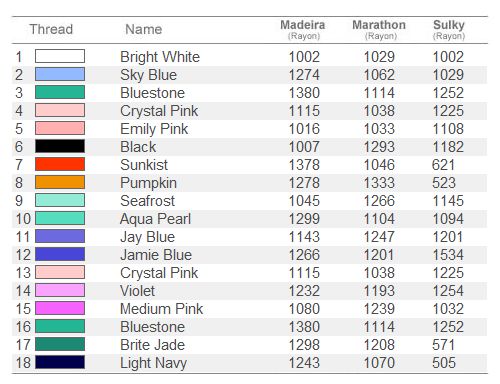This screenshot has width=500, height=384.
Task: Click the Thread column header
Action: pos(51,29)
